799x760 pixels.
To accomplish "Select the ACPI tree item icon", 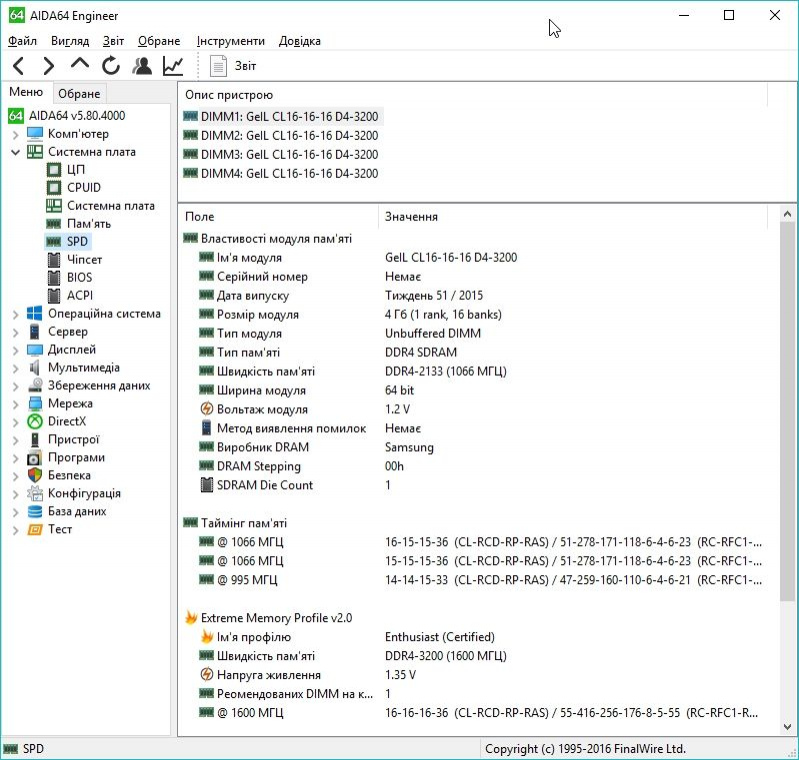I will 54,296.
